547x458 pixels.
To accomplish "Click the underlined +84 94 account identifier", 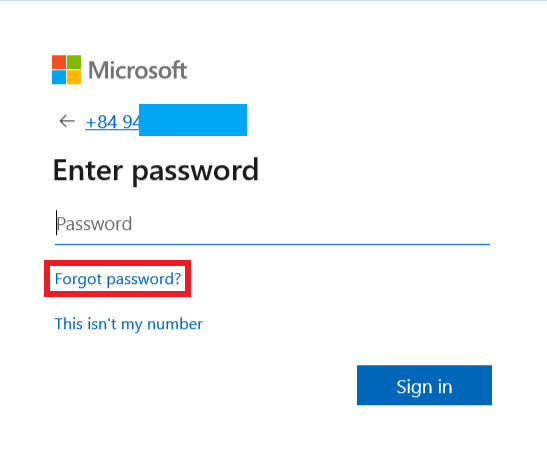I will [112, 122].
